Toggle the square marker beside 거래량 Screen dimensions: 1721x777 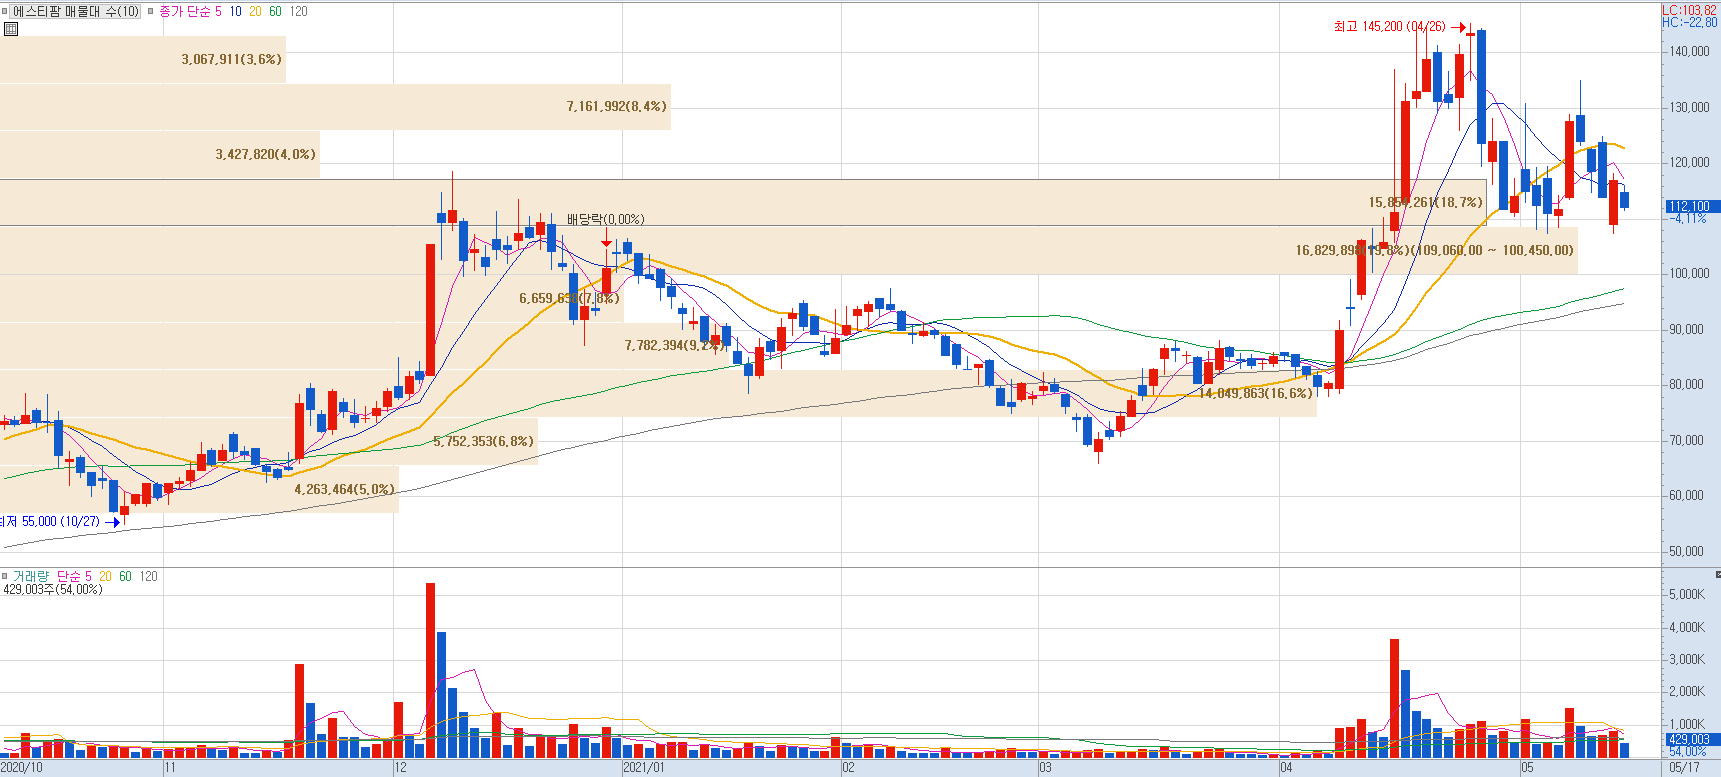4,576
